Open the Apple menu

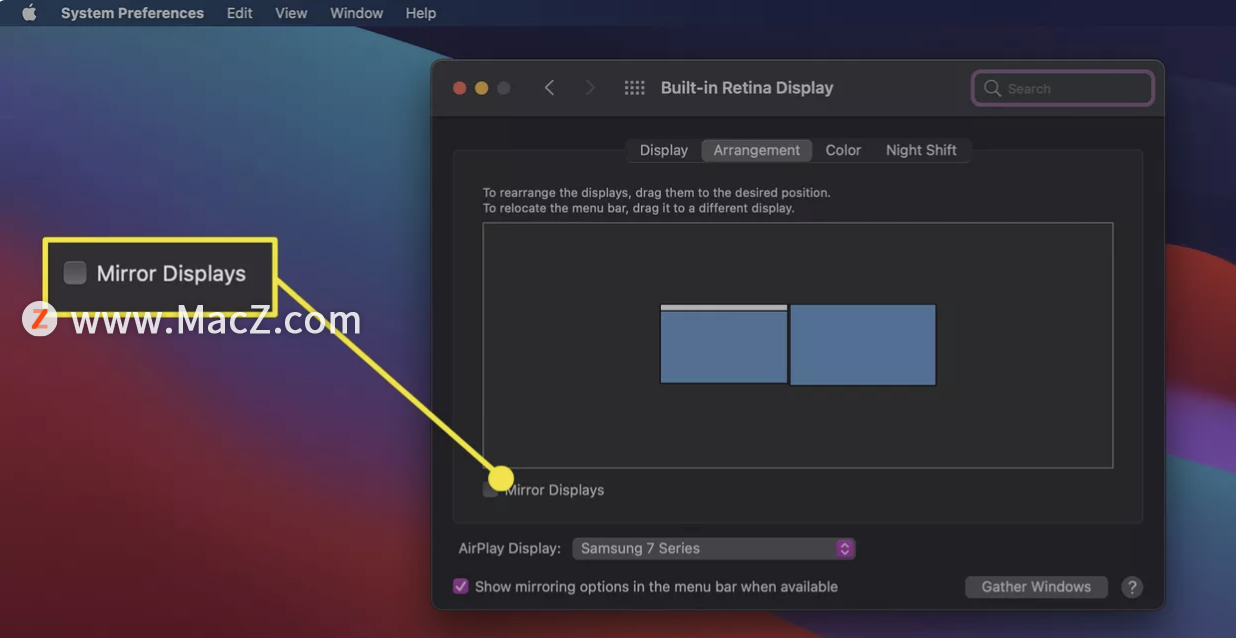(x=29, y=13)
